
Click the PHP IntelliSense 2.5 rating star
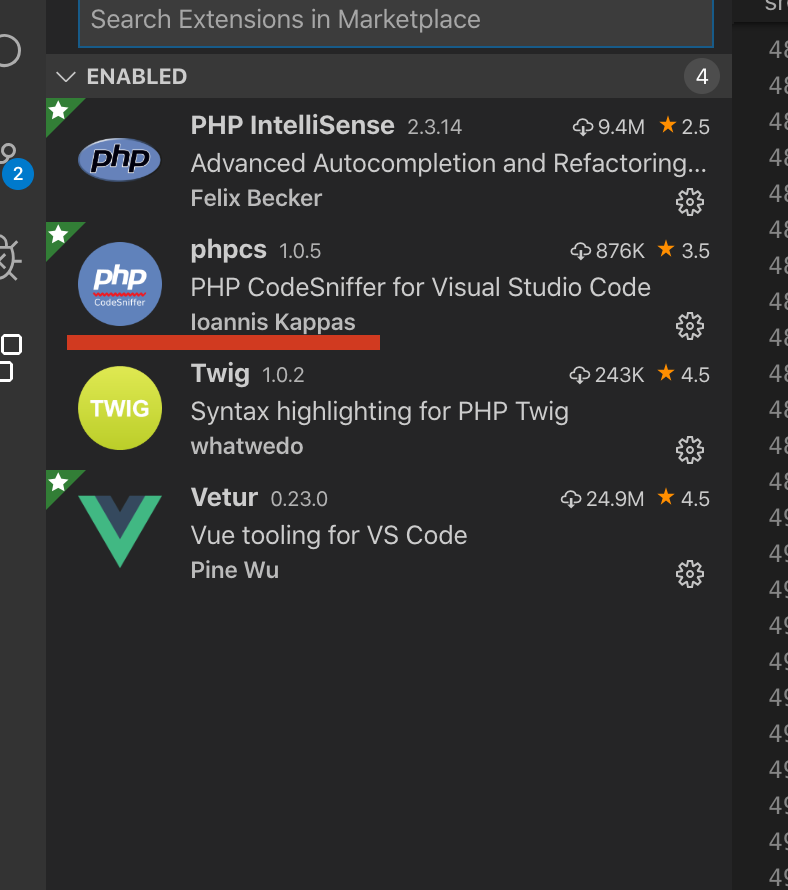pos(668,125)
